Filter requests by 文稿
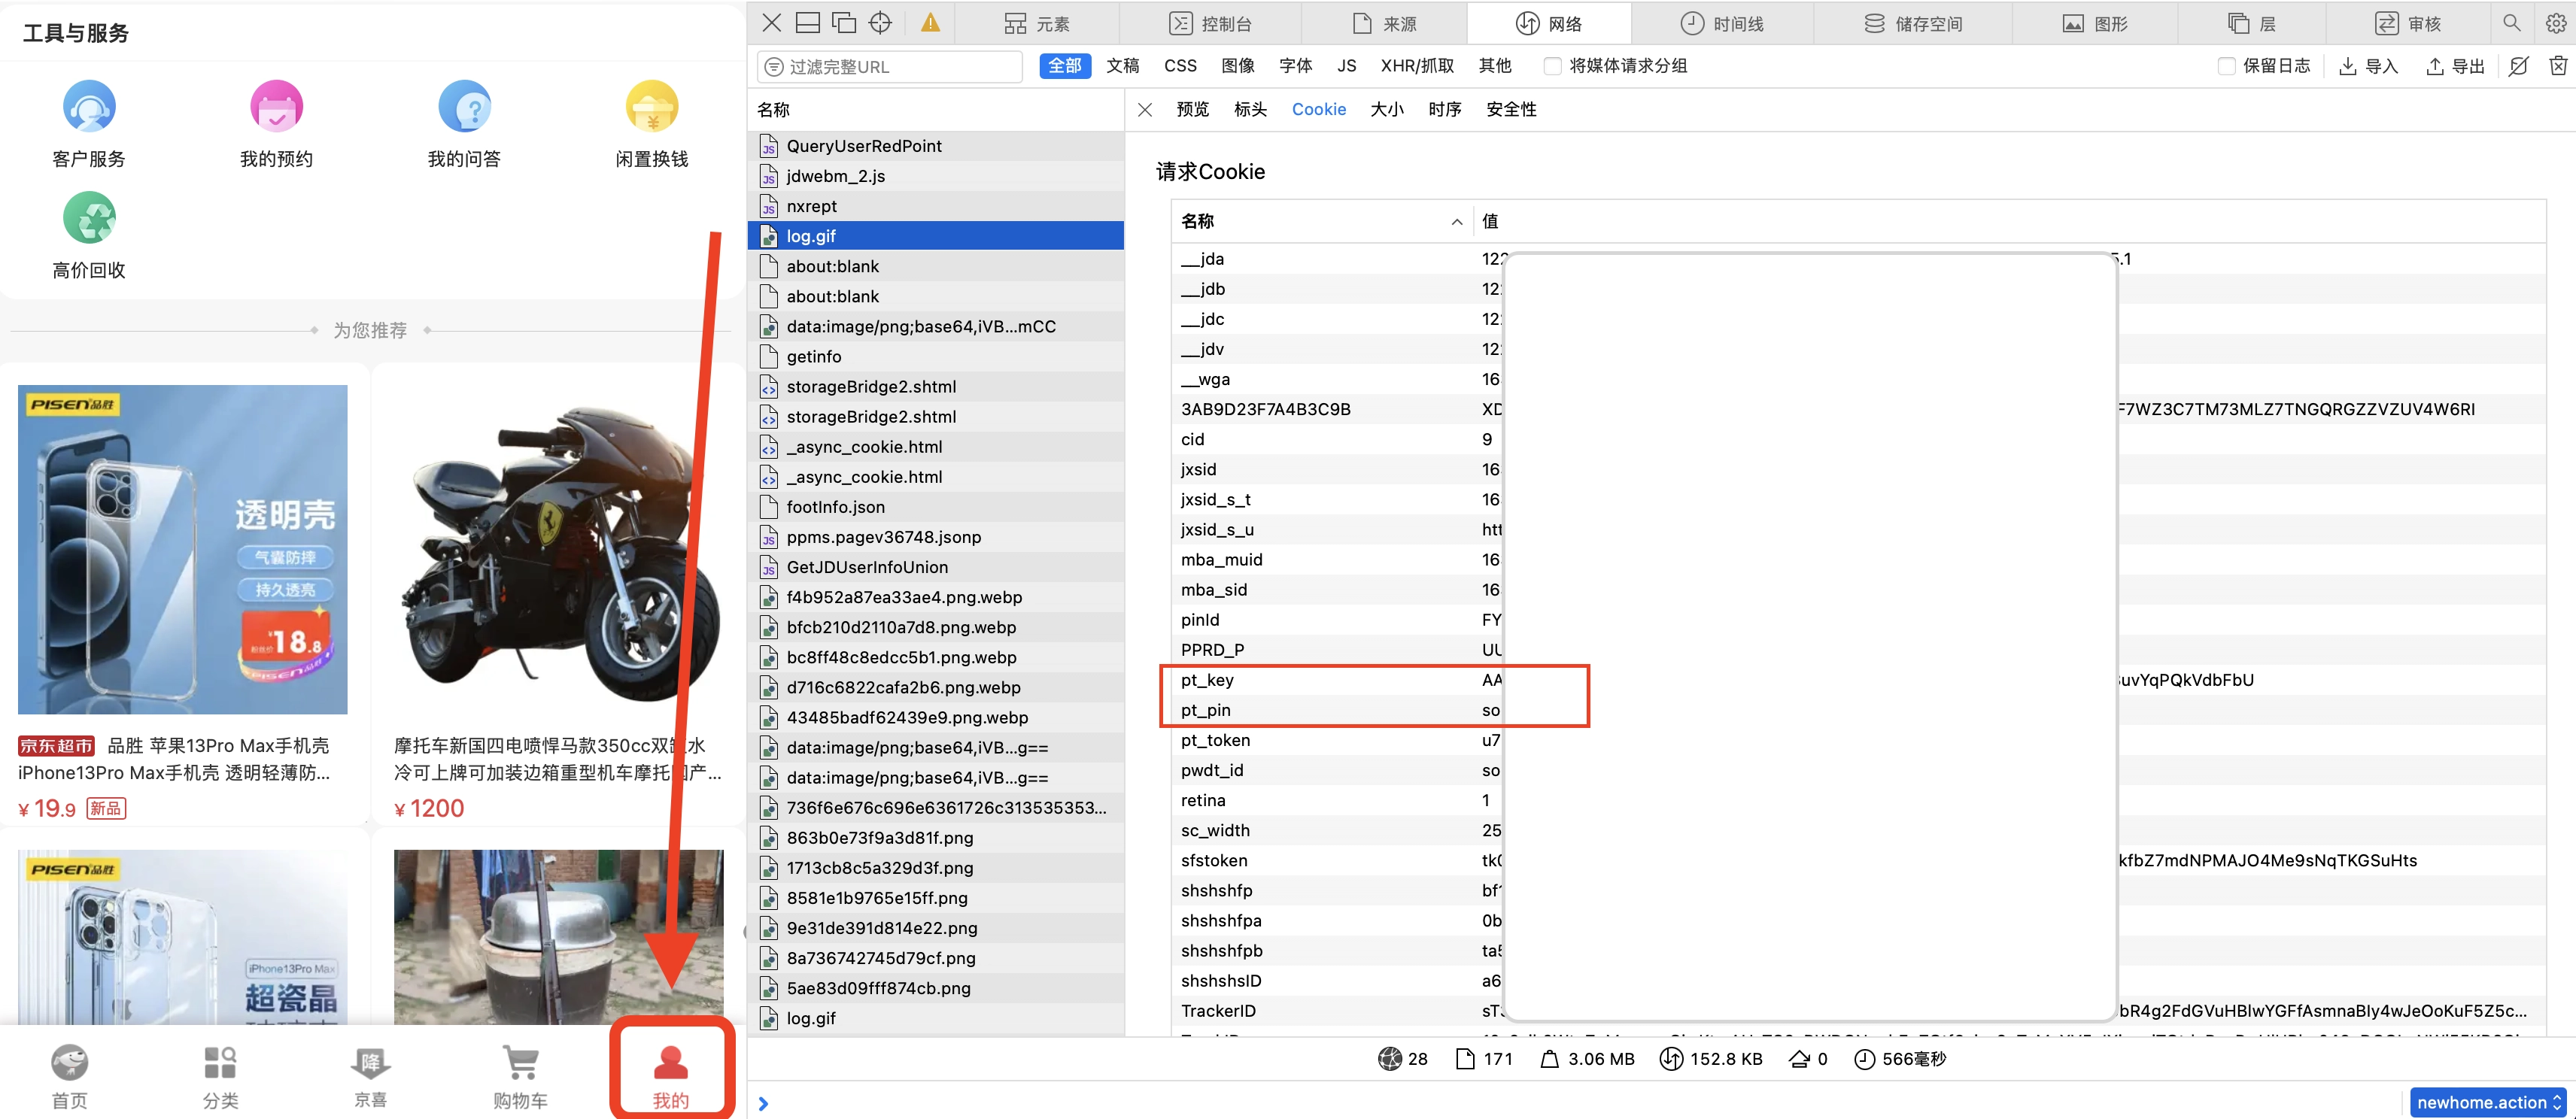This screenshot has width=2576, height=1119. click(x=1122, y=66)
